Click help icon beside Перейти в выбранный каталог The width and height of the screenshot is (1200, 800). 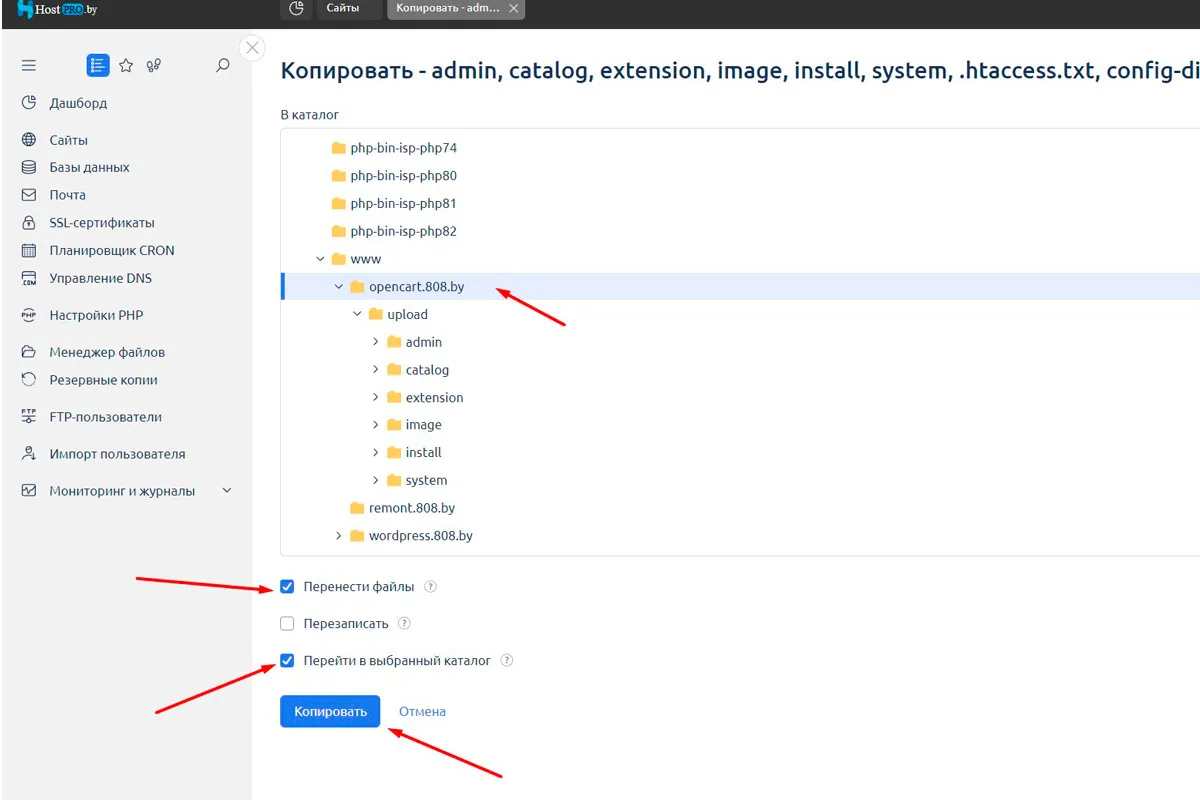pyautogui.click(x=507, y=661)
